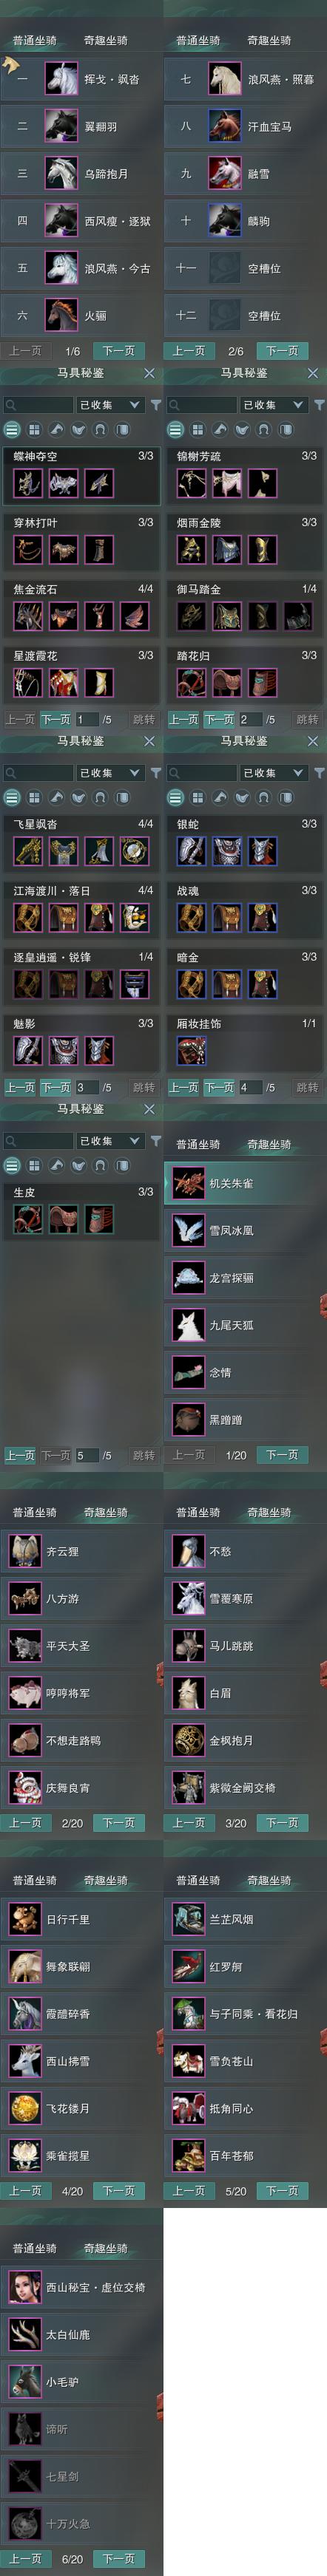Click the empty 十一 空槽位 slot
Viewport: 327px width, 2576px height.
pyautogui.click(x=245, y=268)
